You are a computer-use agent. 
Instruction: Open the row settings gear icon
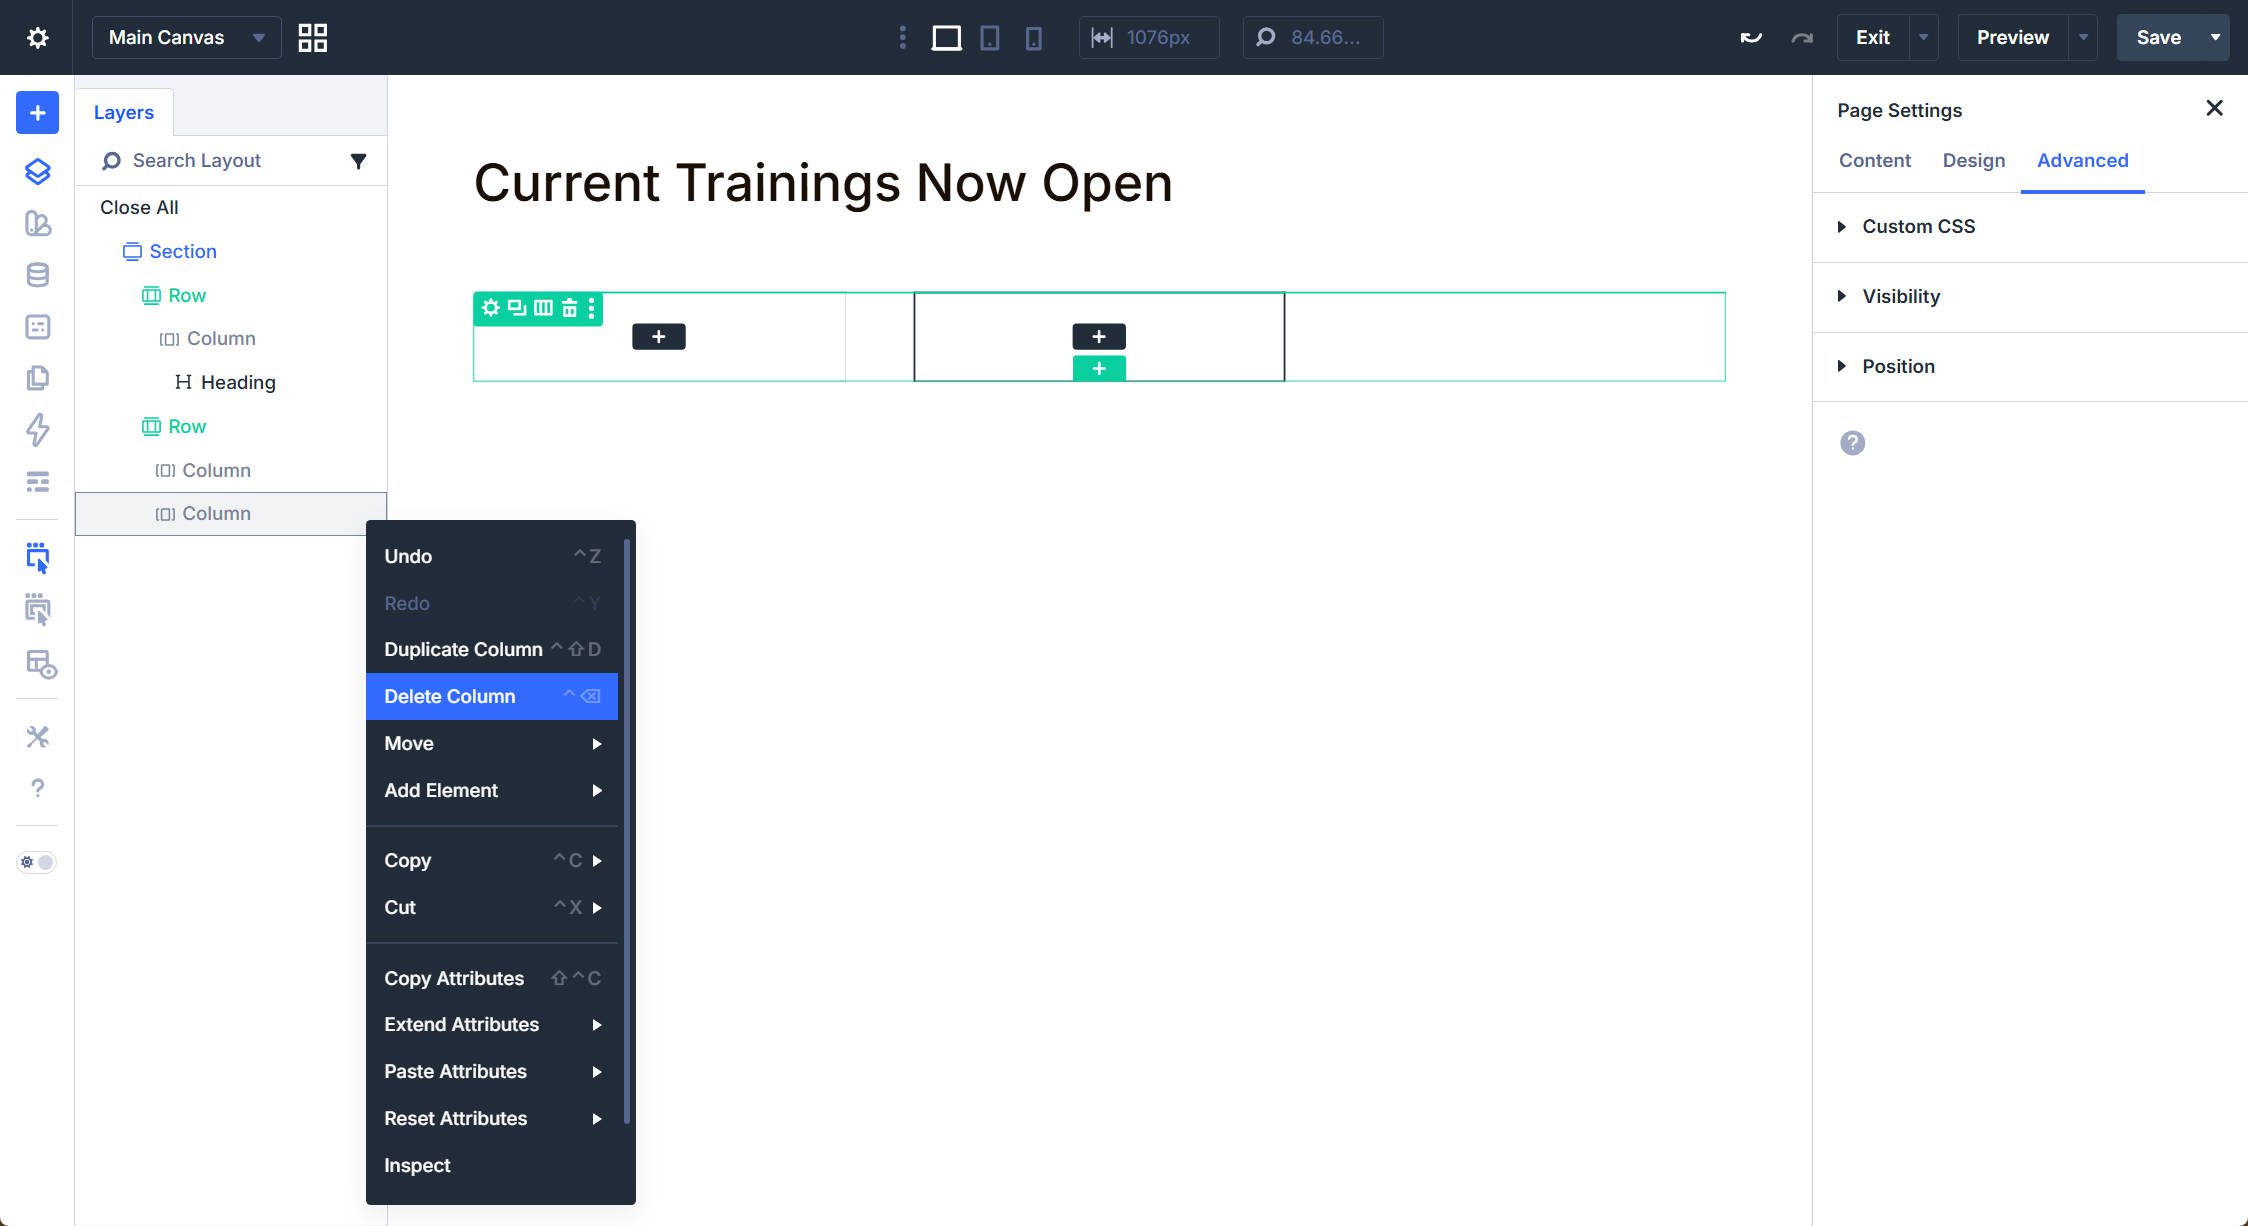tap(490, 308)
